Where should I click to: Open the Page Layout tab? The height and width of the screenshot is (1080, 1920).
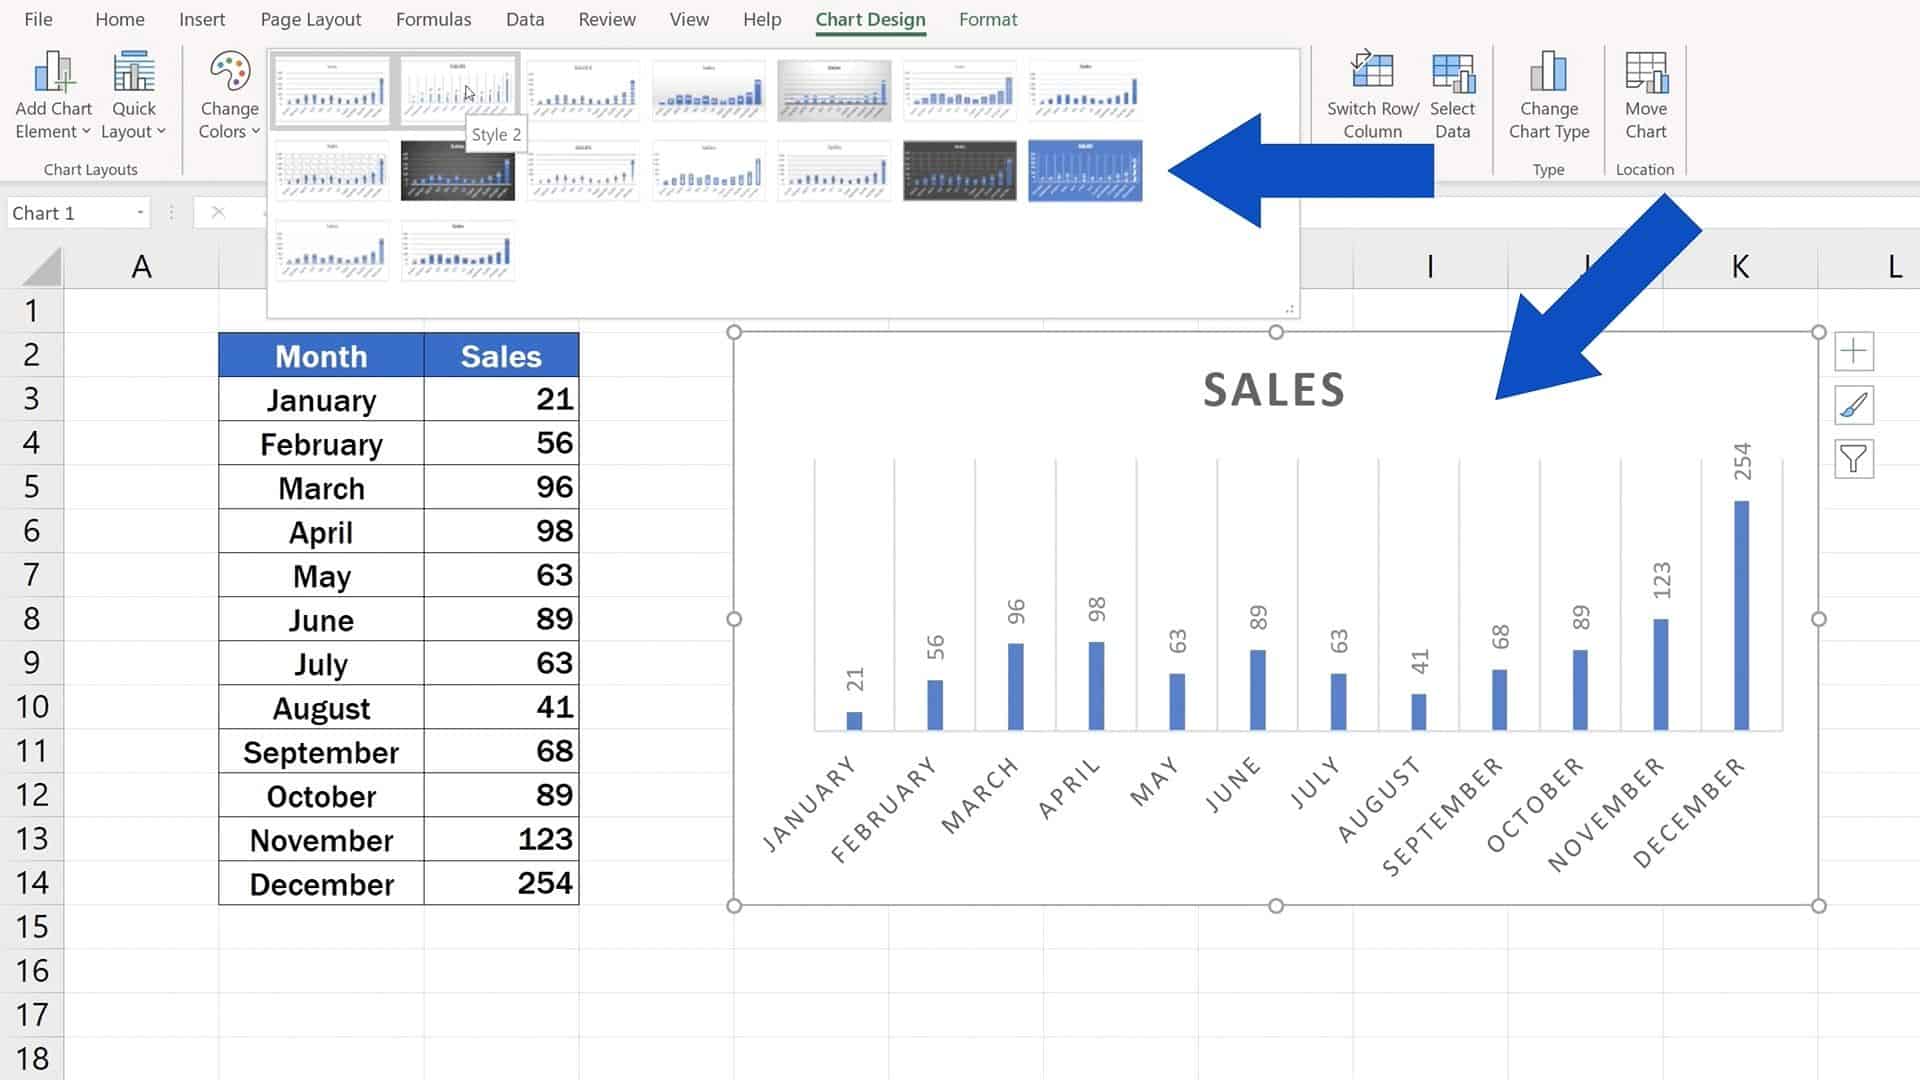tap(311, 19)
